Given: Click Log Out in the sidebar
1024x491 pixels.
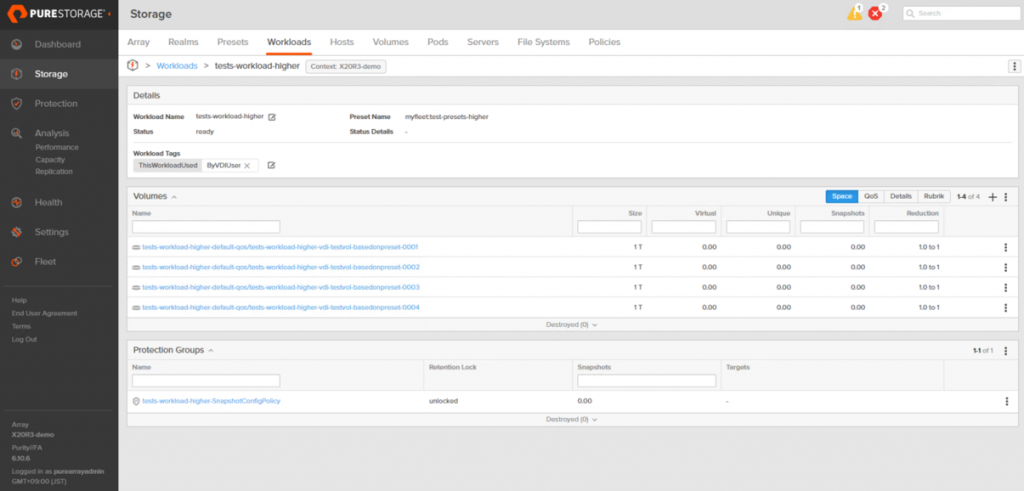Looking at the screenshot, I should click(24, 340).
